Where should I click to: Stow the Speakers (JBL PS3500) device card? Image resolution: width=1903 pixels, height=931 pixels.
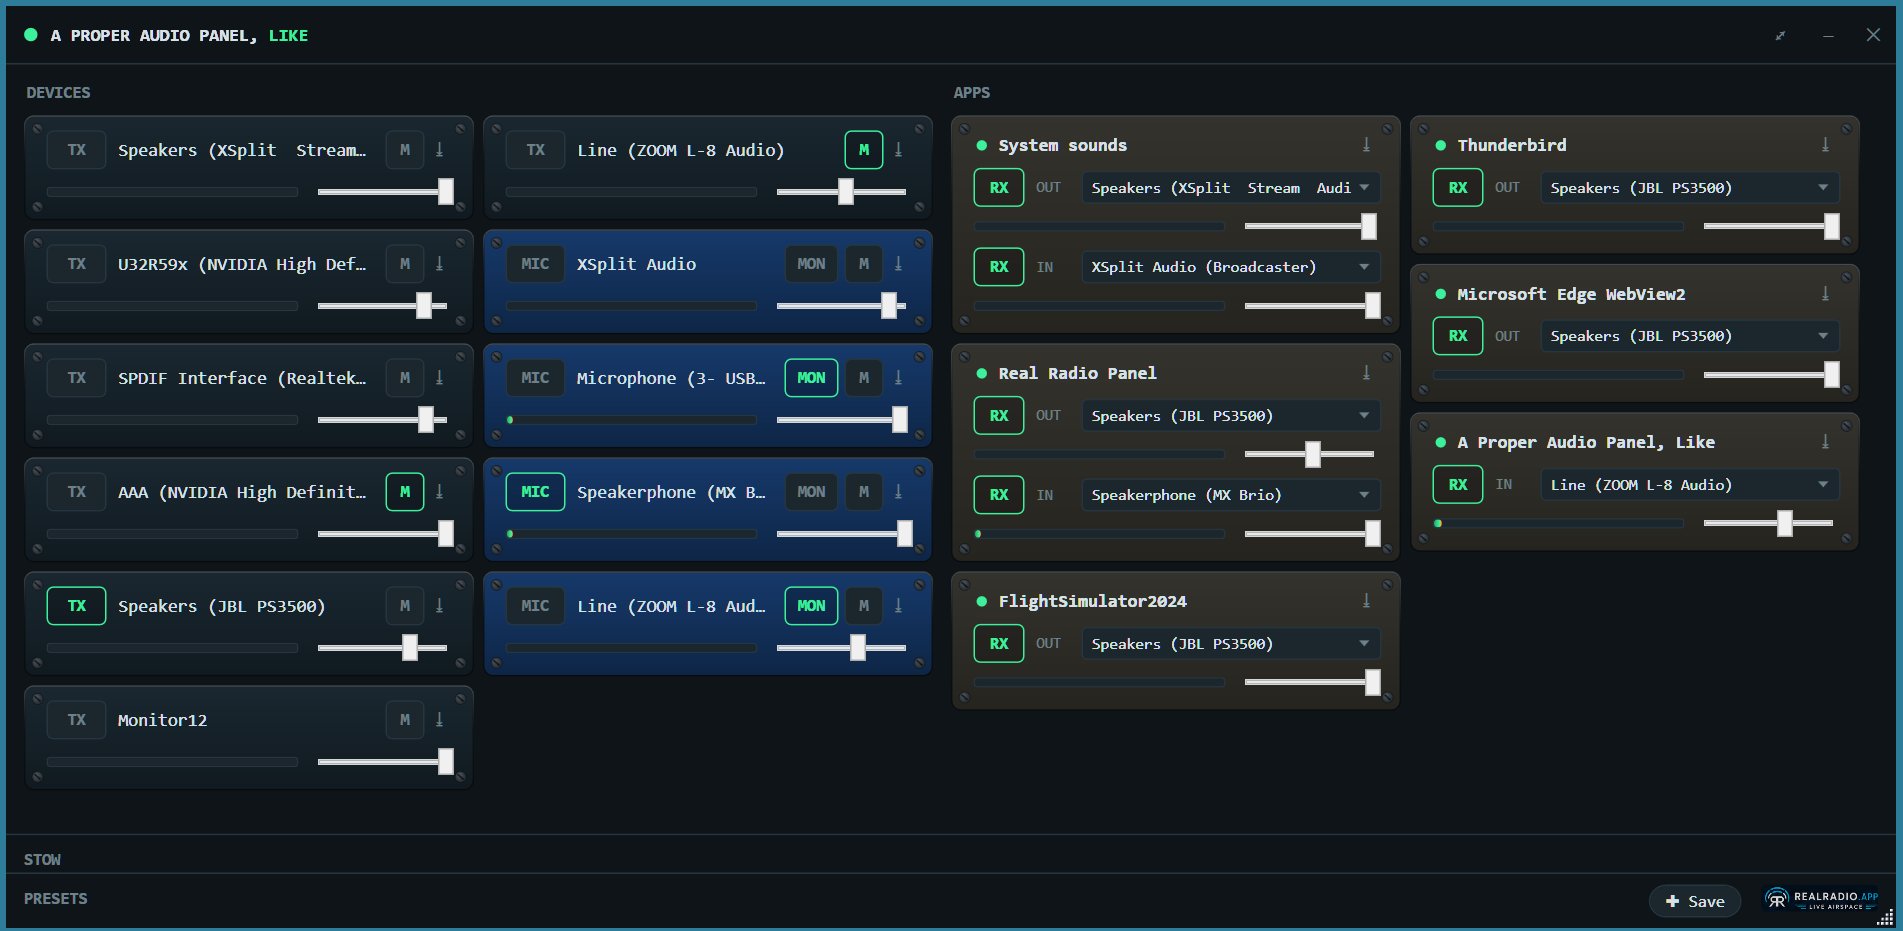click(x=439, y=606)
